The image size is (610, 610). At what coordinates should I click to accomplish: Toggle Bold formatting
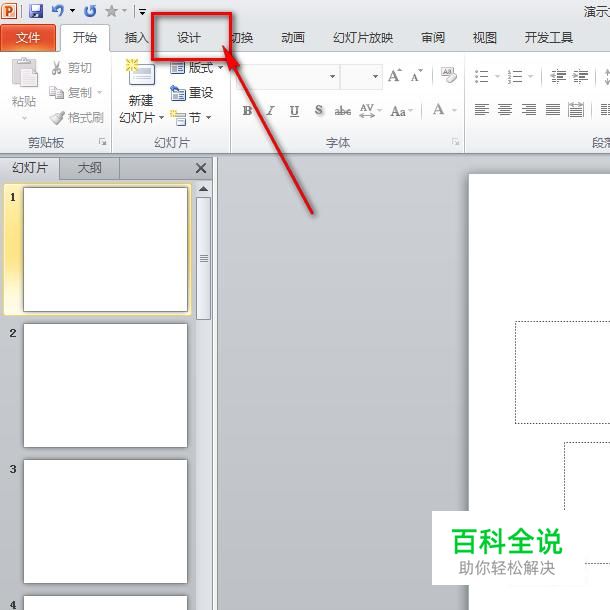click(x=247, y=111)
